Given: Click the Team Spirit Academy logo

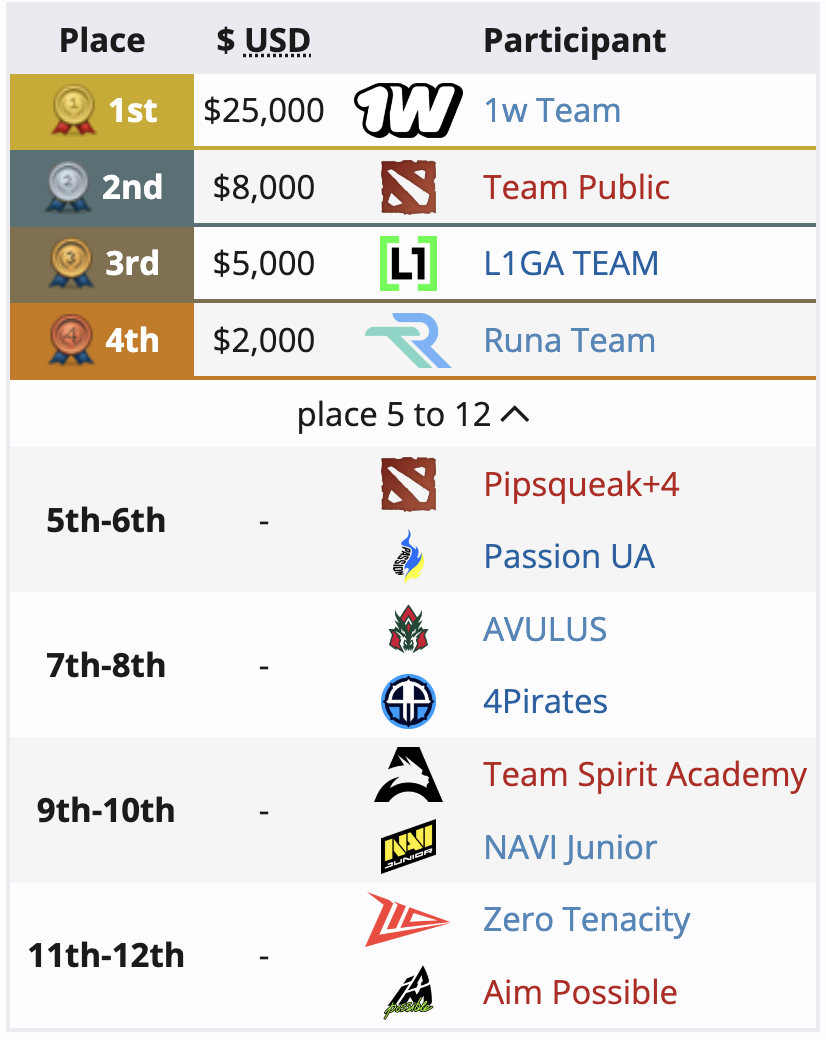Looking at the screenshot, I should (409, 775).
